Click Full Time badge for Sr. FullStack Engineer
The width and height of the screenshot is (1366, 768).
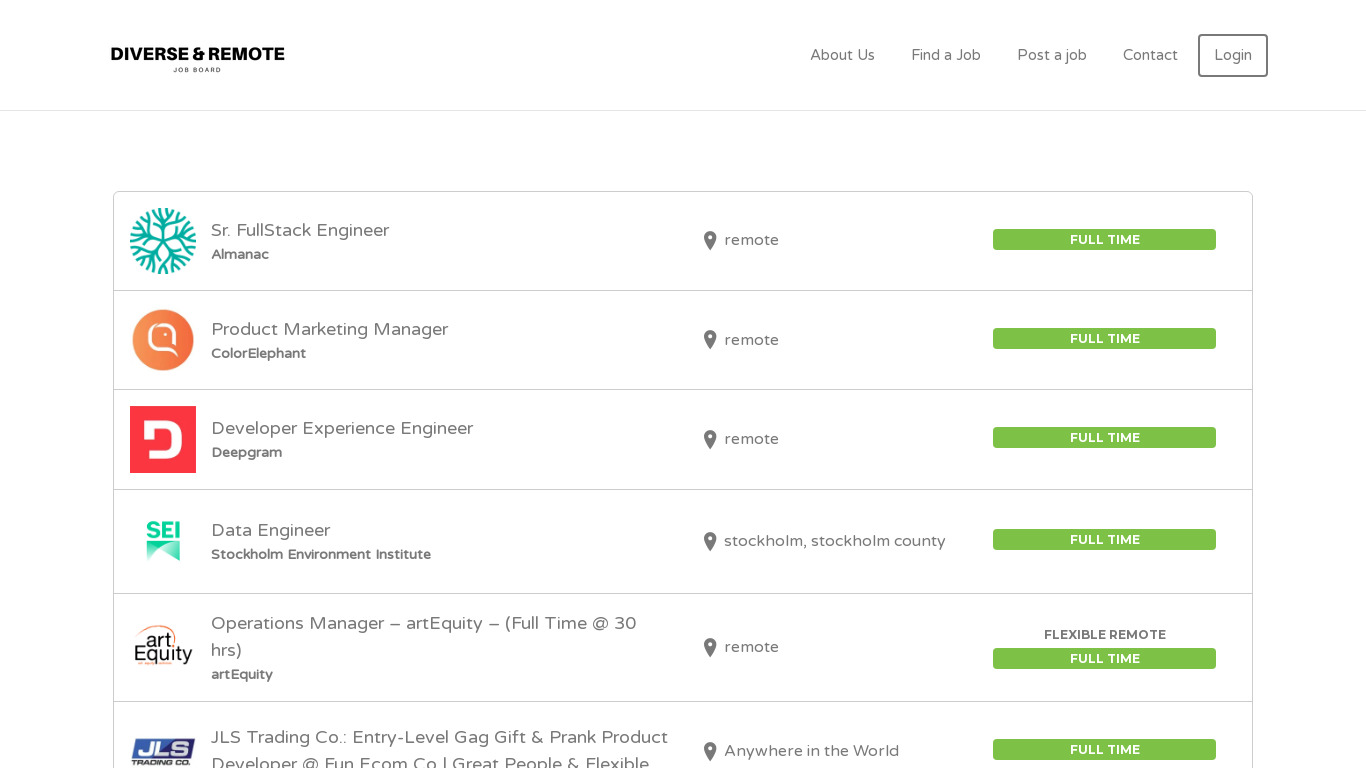pos(1104,240)
